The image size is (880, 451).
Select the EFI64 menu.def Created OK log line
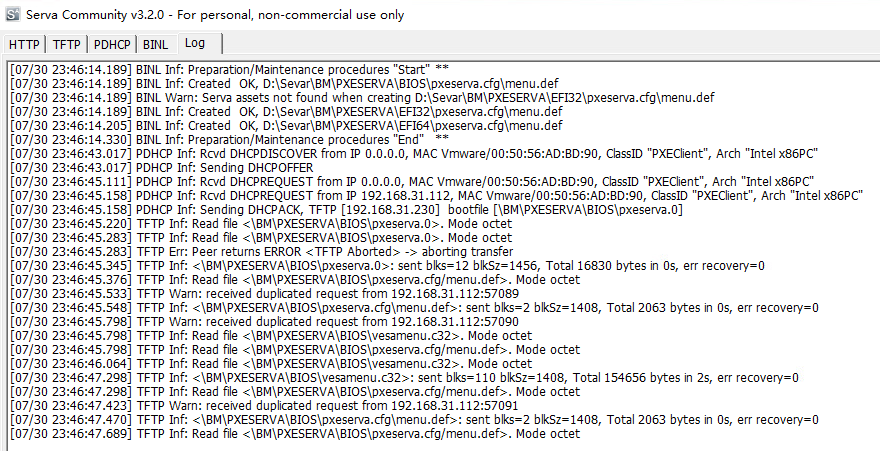(286, 126)
